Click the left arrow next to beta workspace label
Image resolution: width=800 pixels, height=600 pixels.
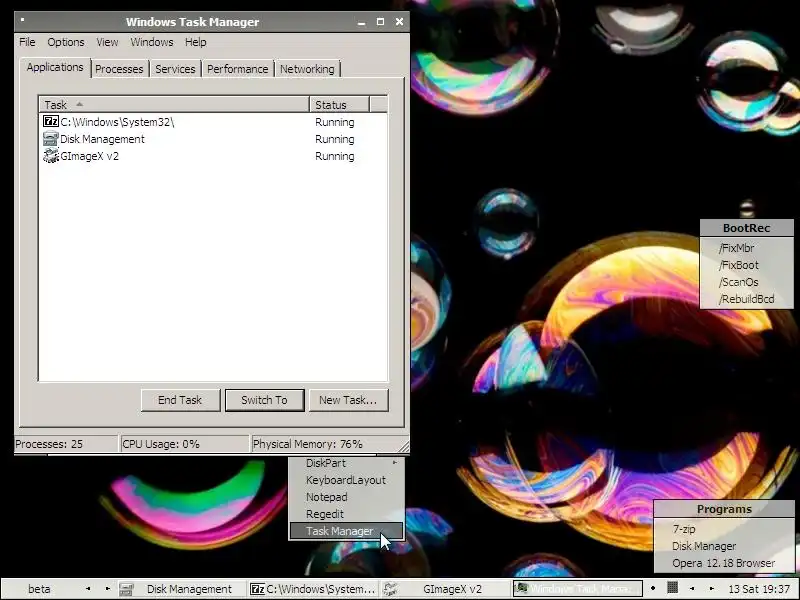click(88, 589)
